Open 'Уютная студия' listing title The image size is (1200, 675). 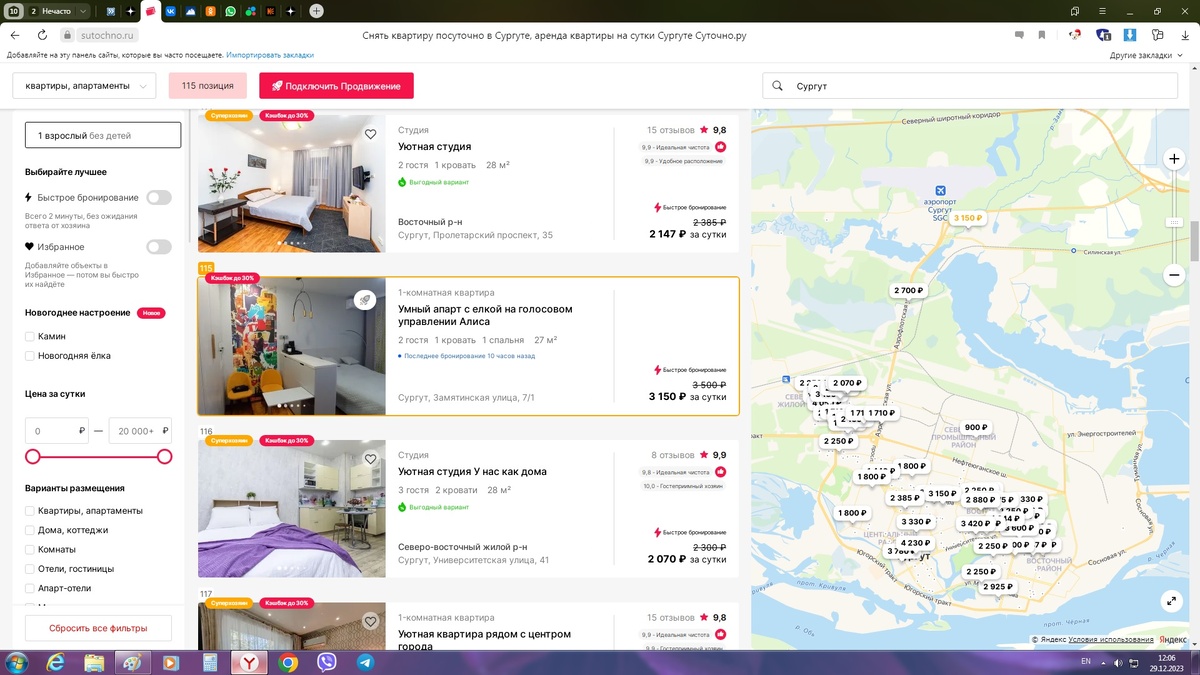pos(435,147)
